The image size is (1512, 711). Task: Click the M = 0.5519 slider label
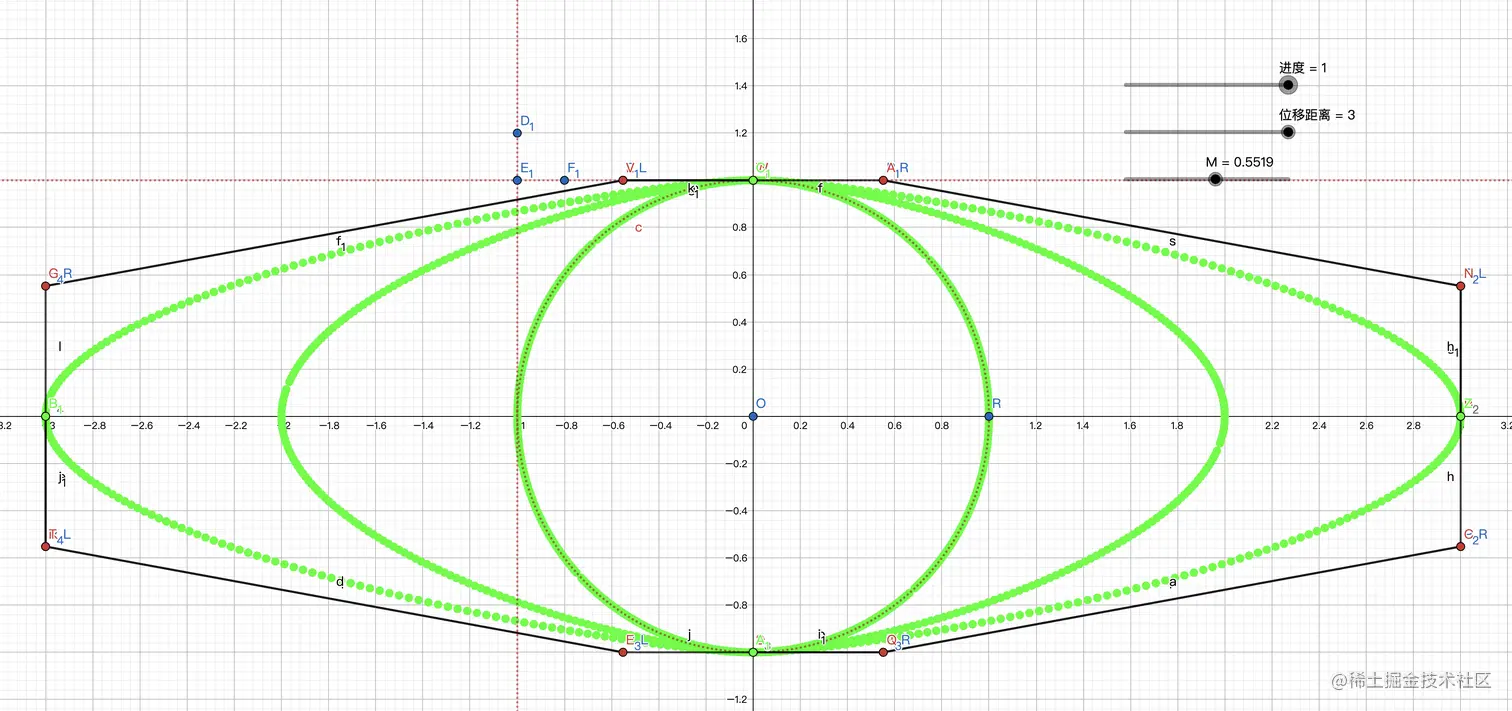click(1239, 162)
